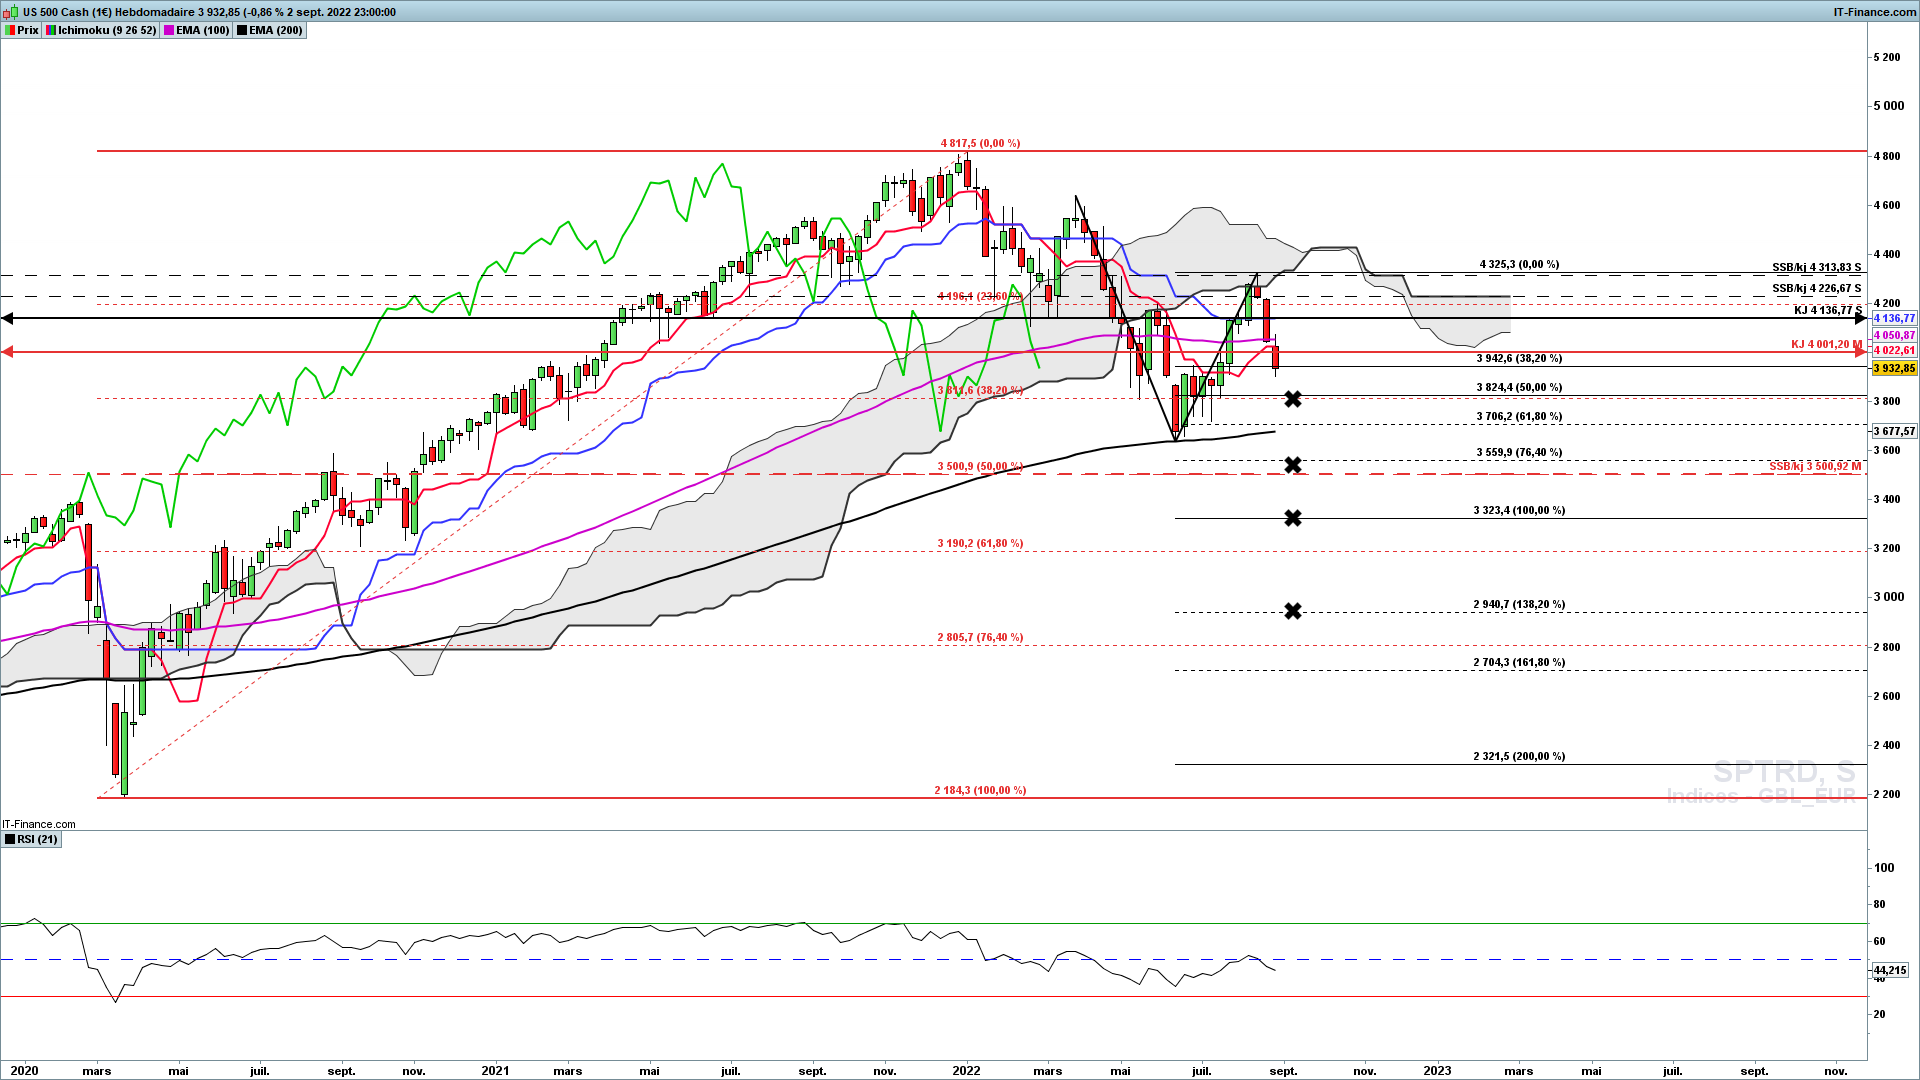1920x1080 pixels.
Task: Click the 100 level on the RSI axis
Action: pos(1884,867)
